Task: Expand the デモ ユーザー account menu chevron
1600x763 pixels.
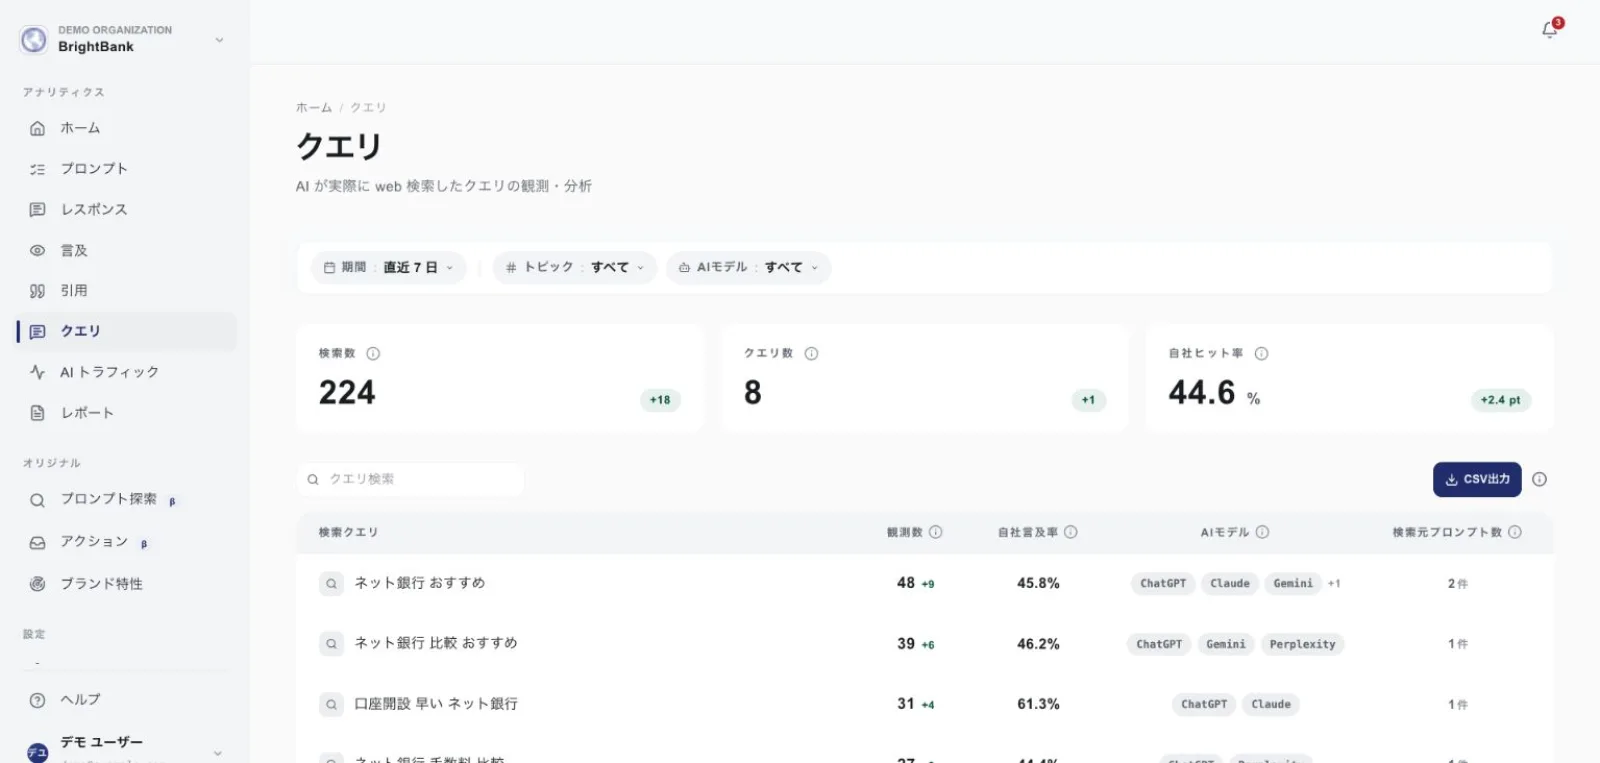Action: (x=218, y=752)
